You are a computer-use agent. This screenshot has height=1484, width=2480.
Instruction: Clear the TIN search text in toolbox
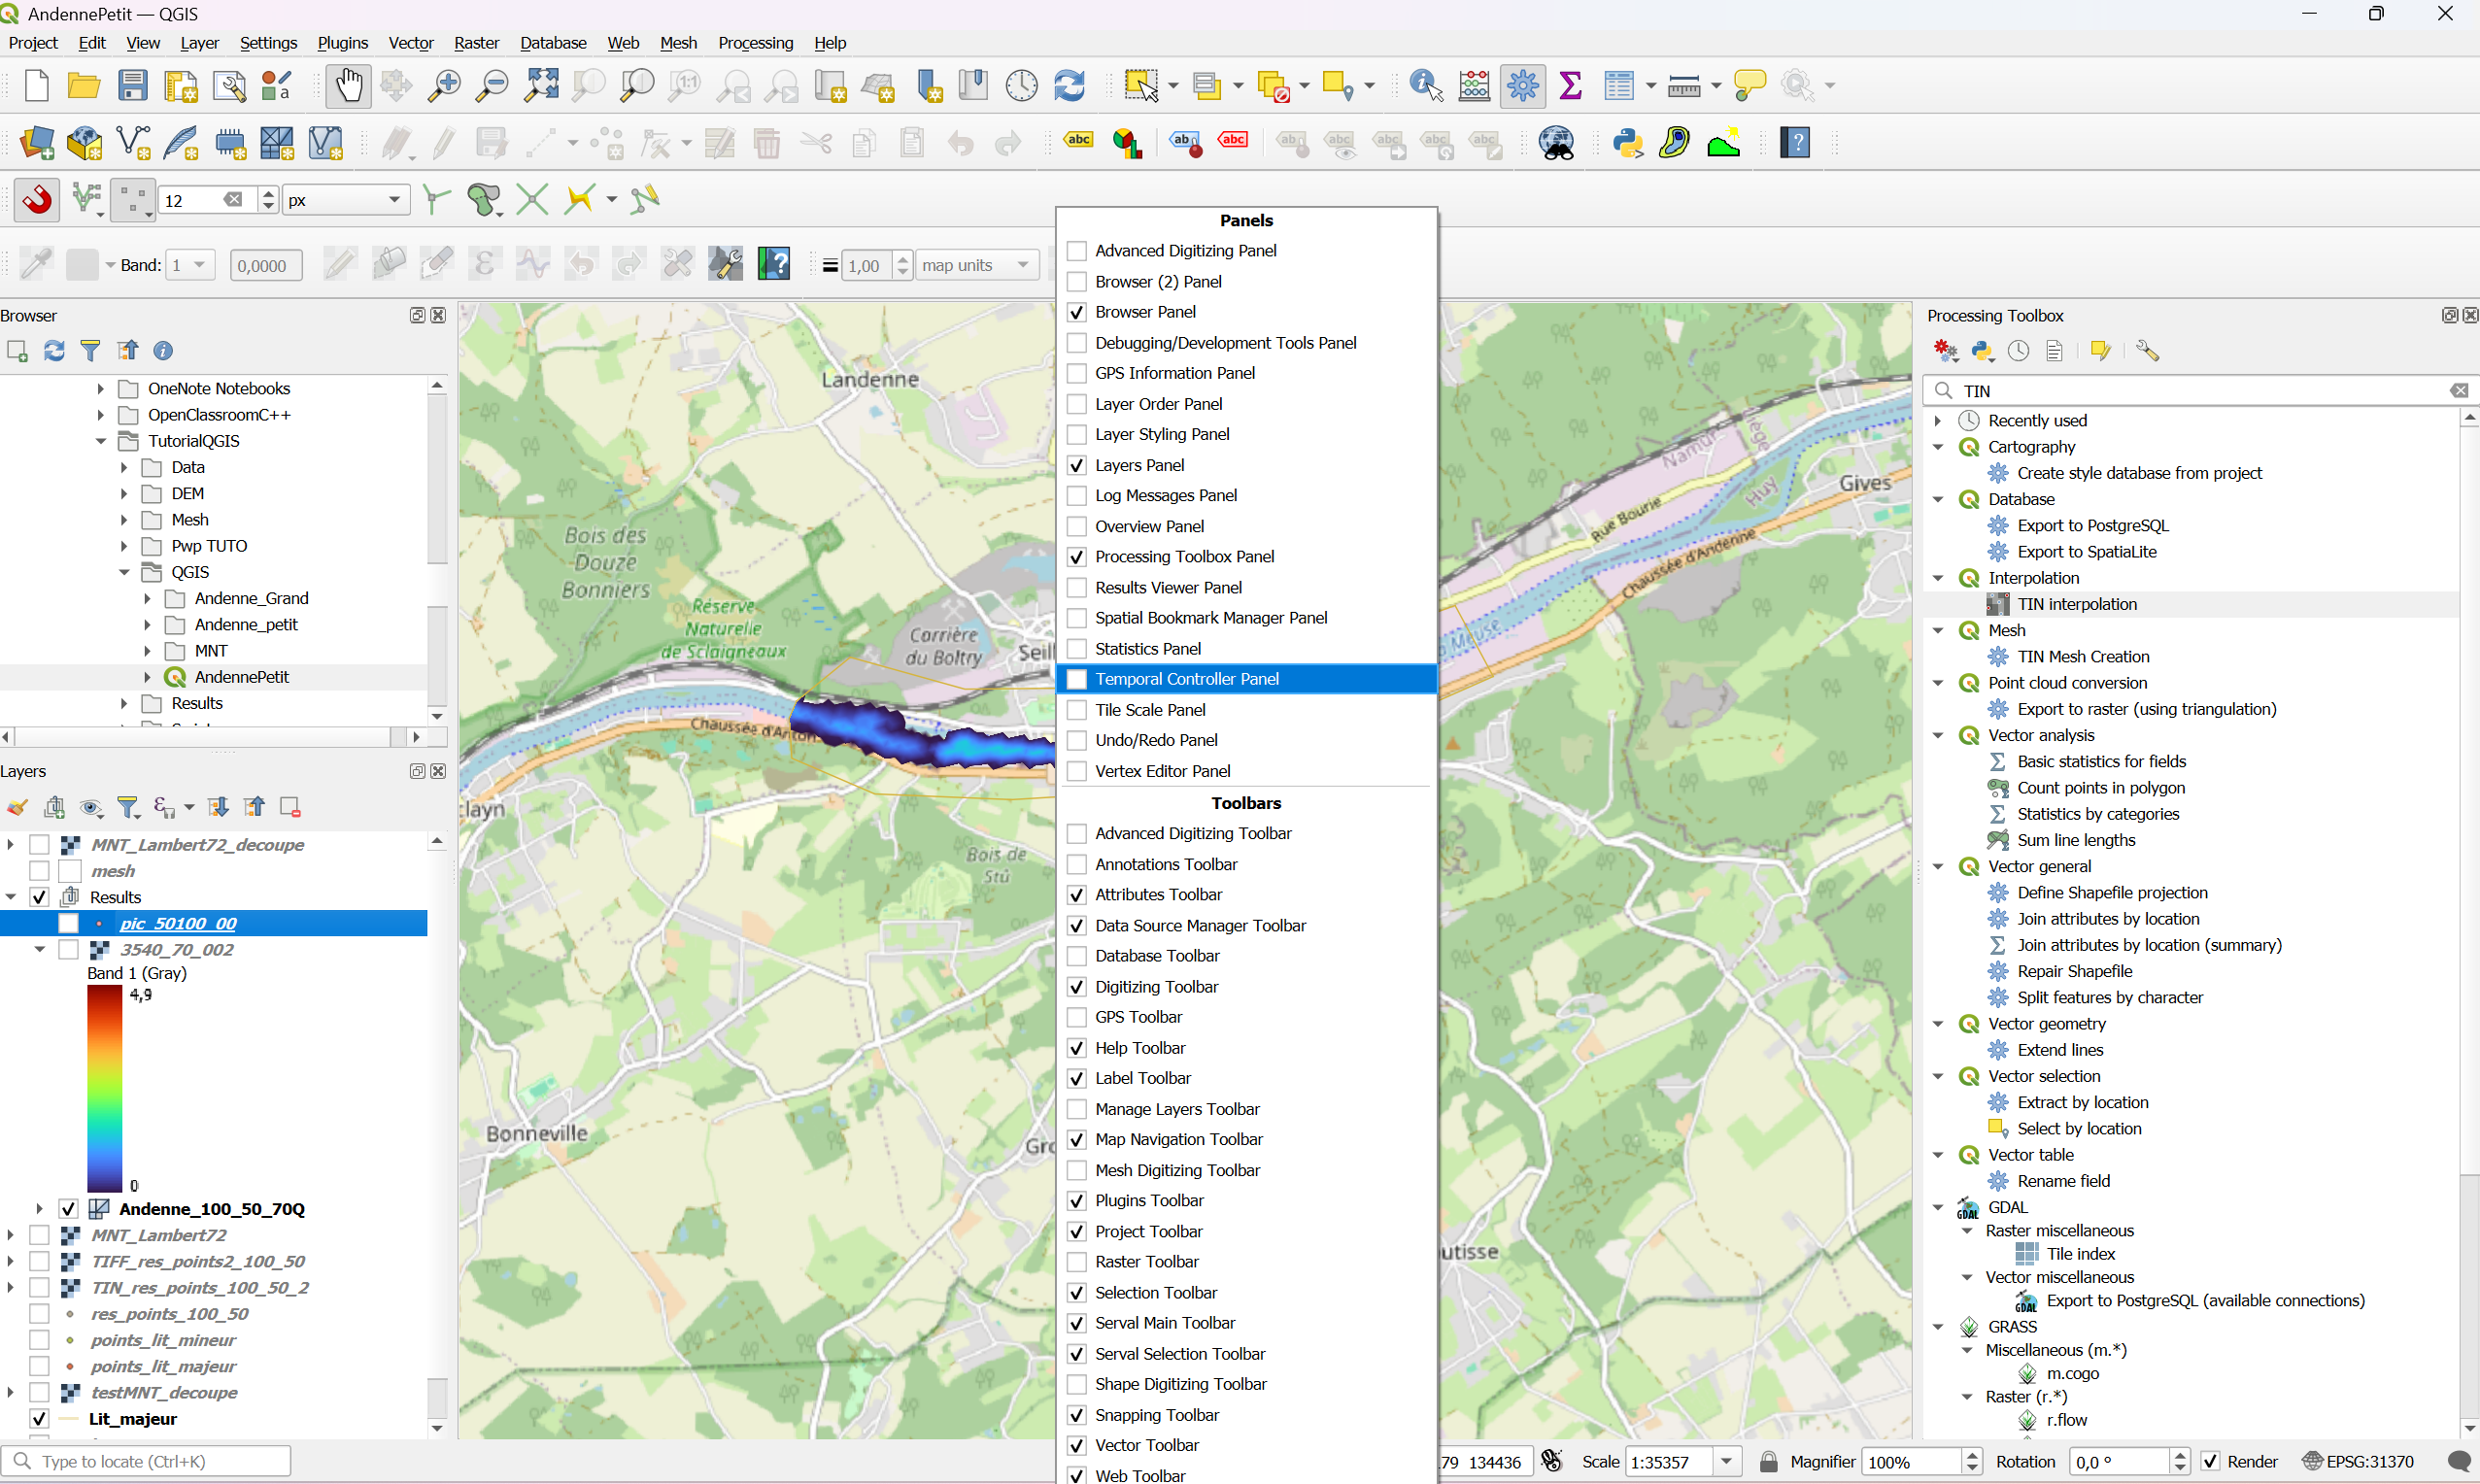click(x=2459, y=391)
